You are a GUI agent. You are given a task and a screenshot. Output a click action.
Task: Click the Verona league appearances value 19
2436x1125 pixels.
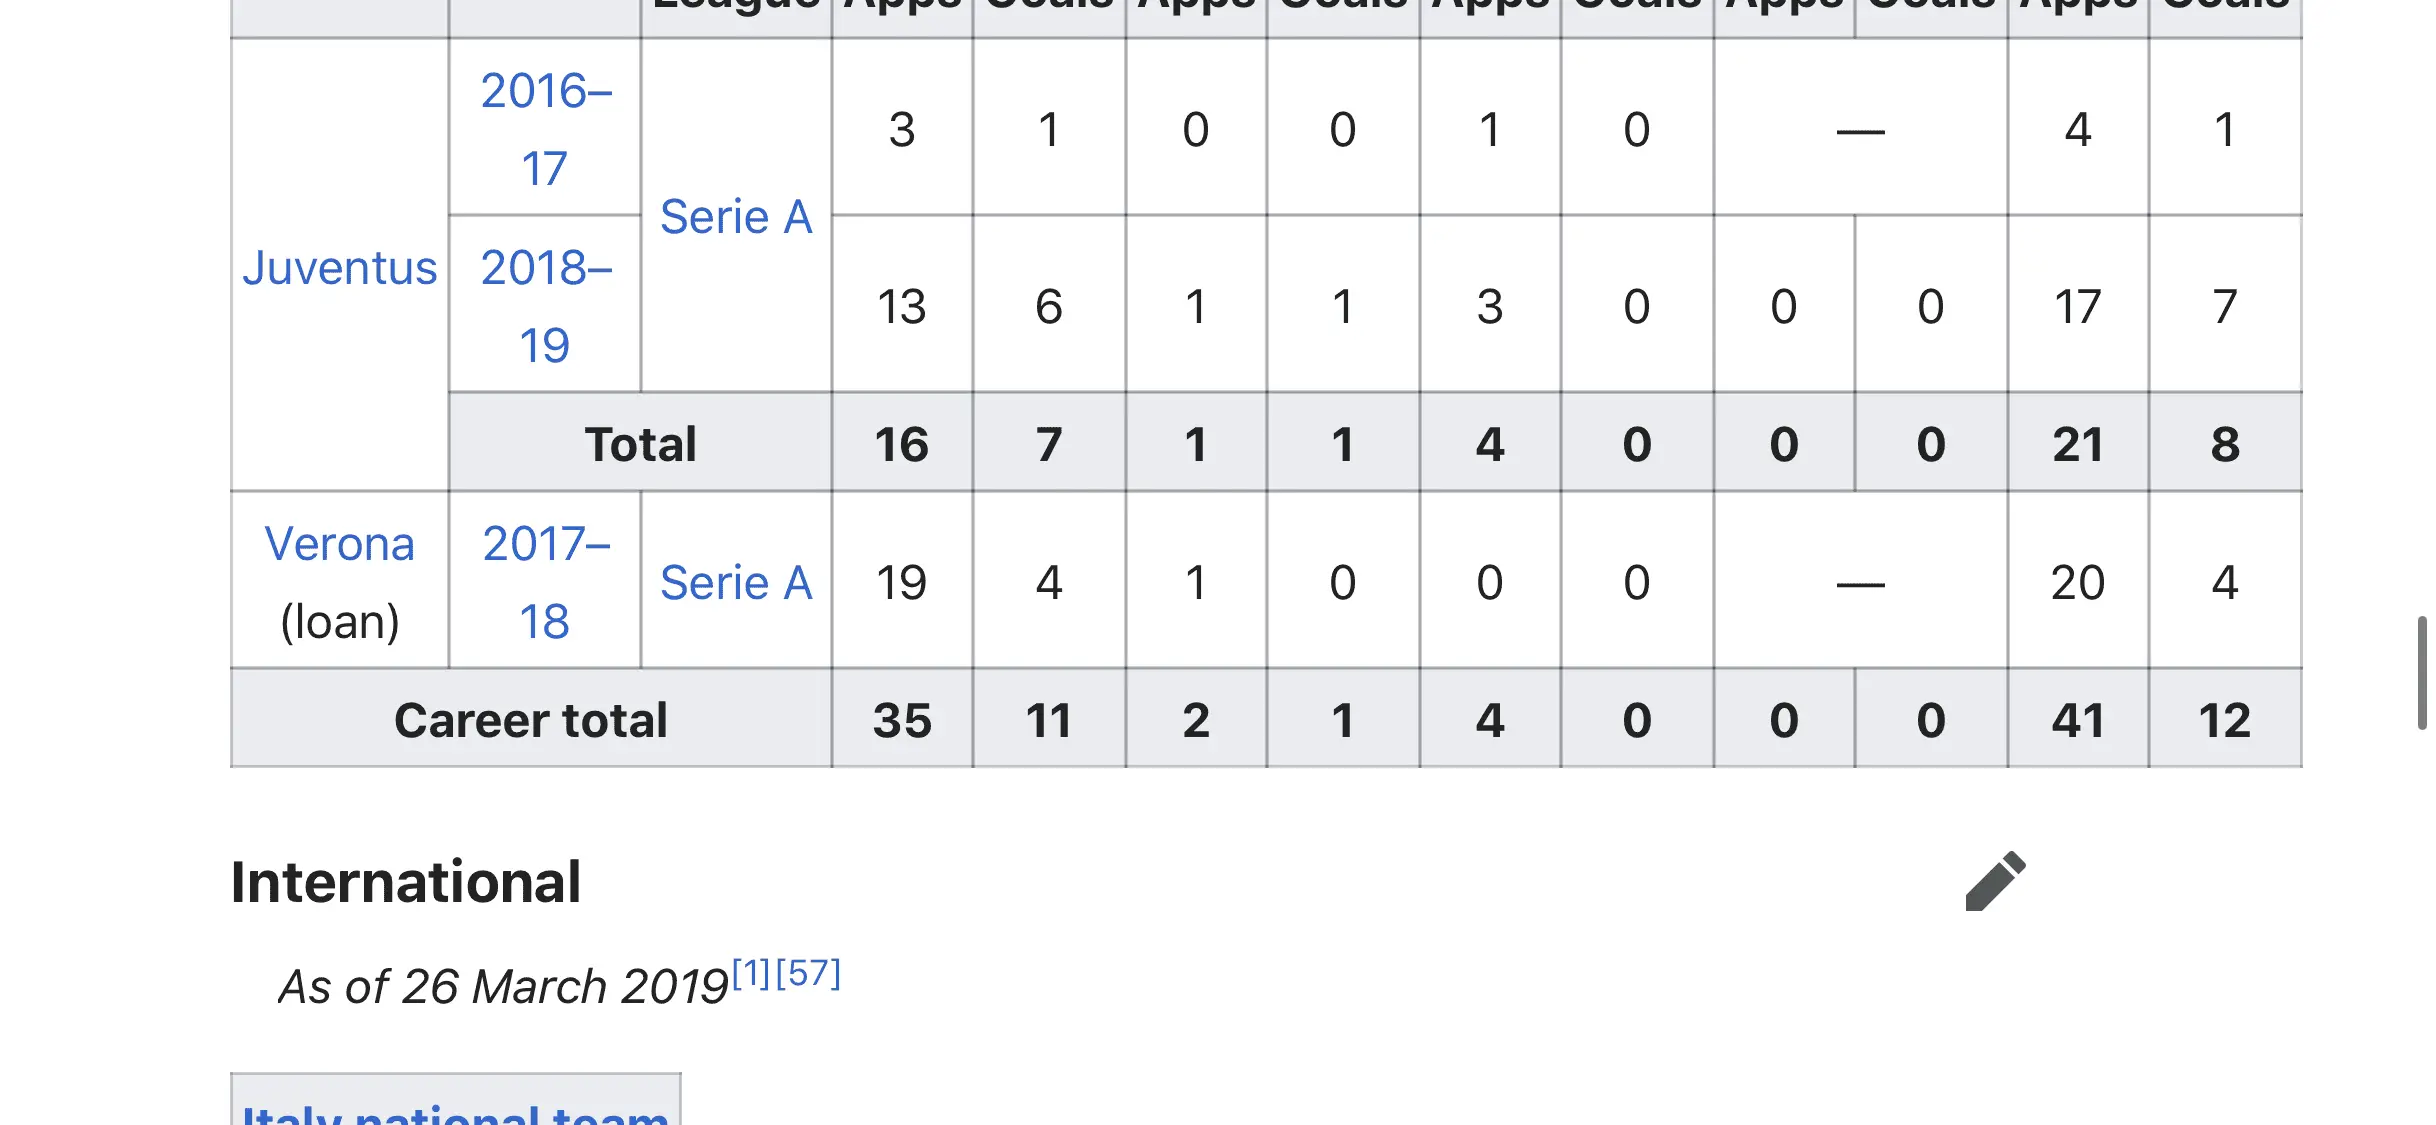[x=901, y=582]
